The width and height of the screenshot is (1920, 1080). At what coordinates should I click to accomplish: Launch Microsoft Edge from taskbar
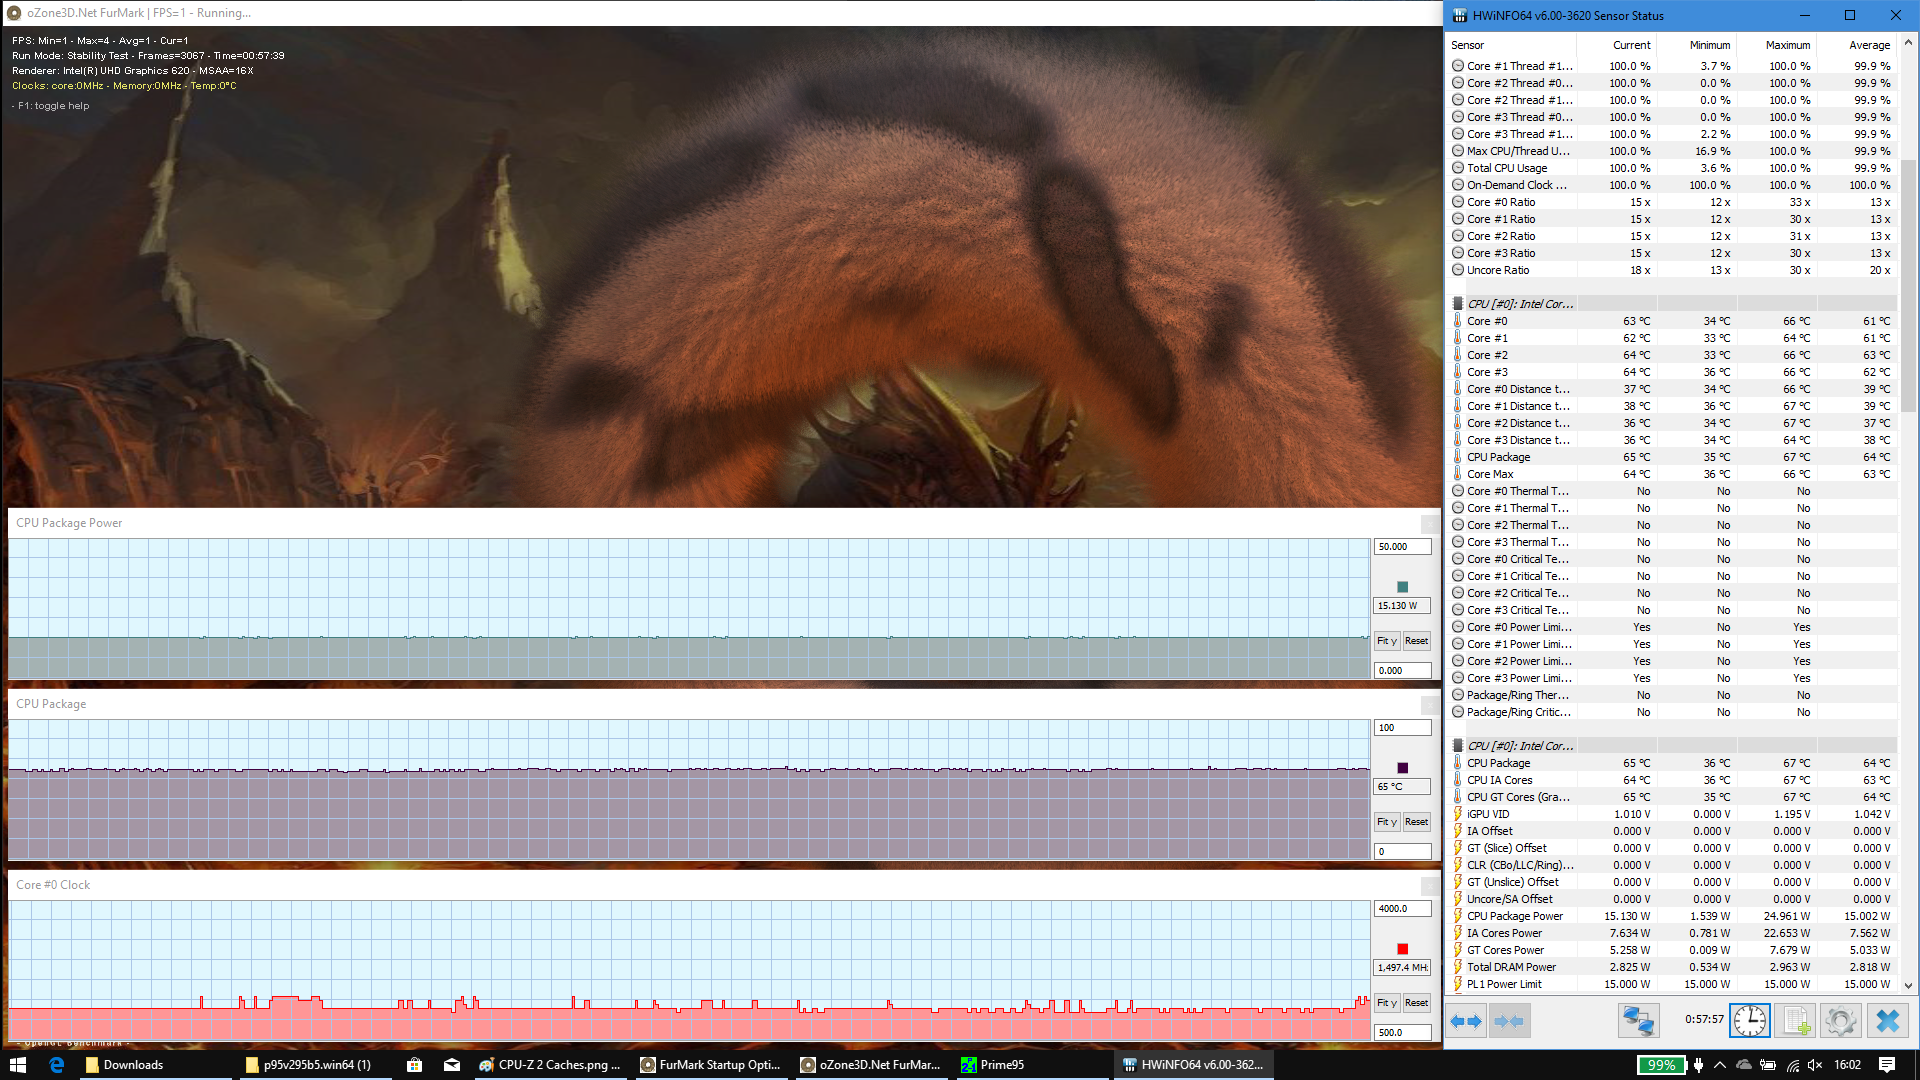click(57, 1065)
